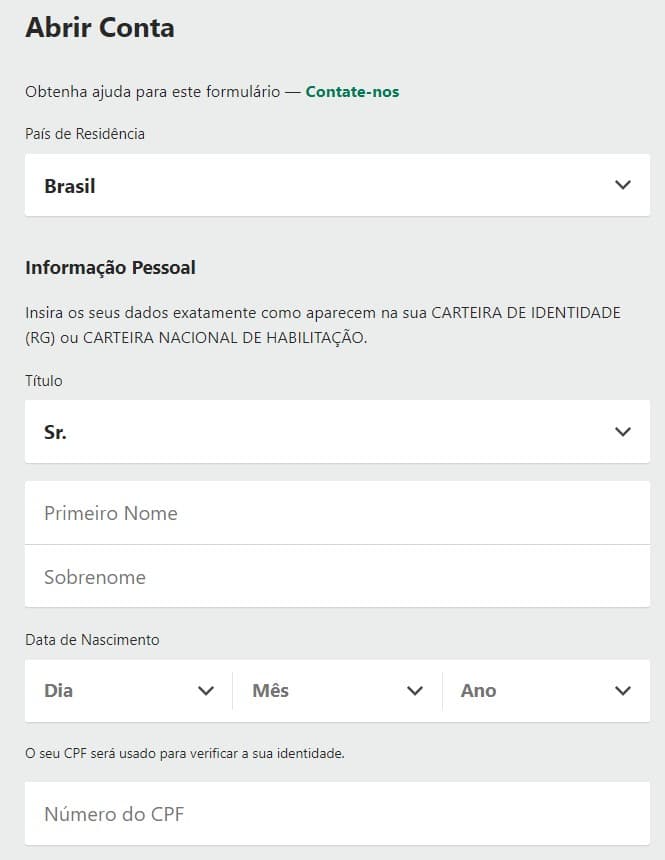The height and width of the screenshot is (860, 665).
Task: Follow the Contate-nos link
Action: point(352,92)
